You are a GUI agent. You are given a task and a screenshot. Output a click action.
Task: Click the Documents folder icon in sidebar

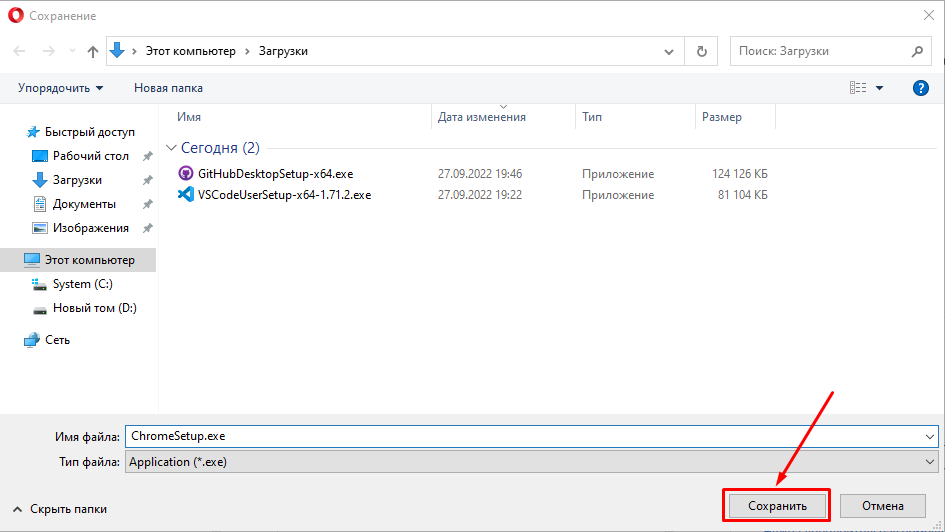(x=40, y=204)
